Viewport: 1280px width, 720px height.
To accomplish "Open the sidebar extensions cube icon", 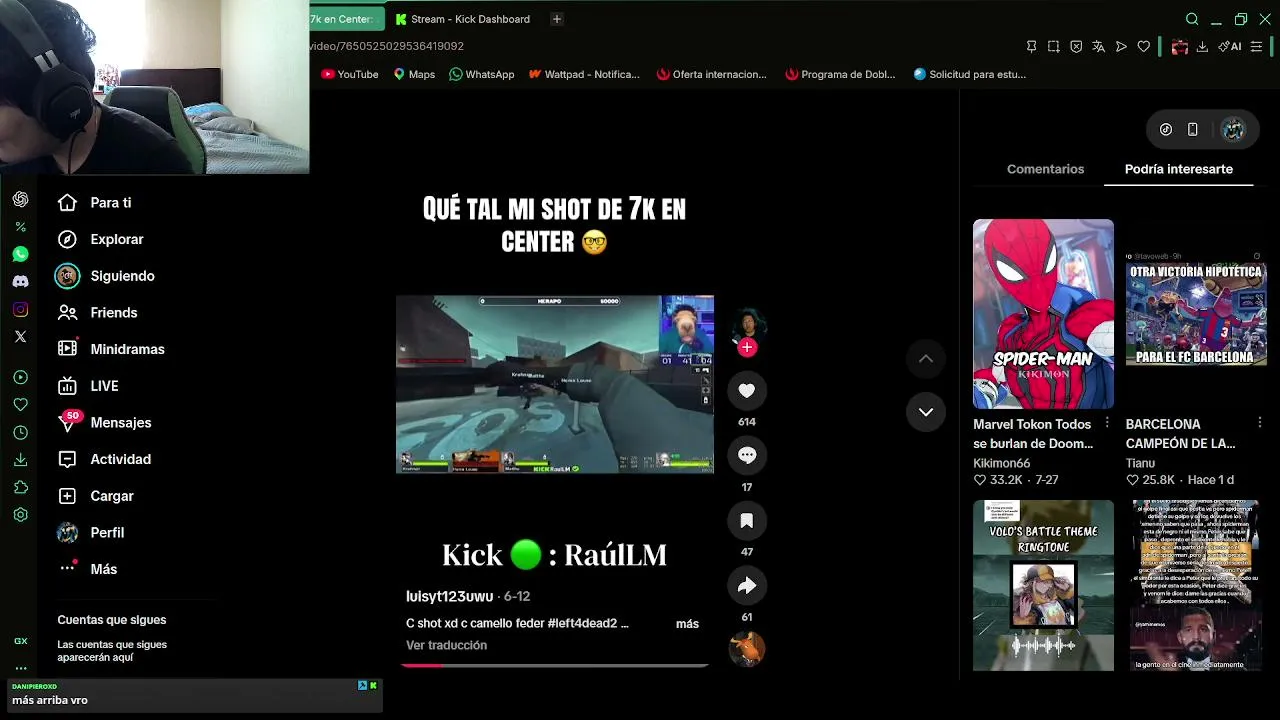I will [20, 488].
